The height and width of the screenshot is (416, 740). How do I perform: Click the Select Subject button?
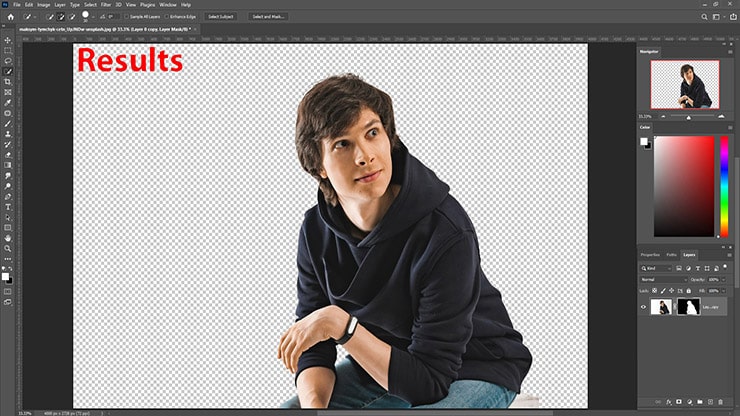coord(220,17)
